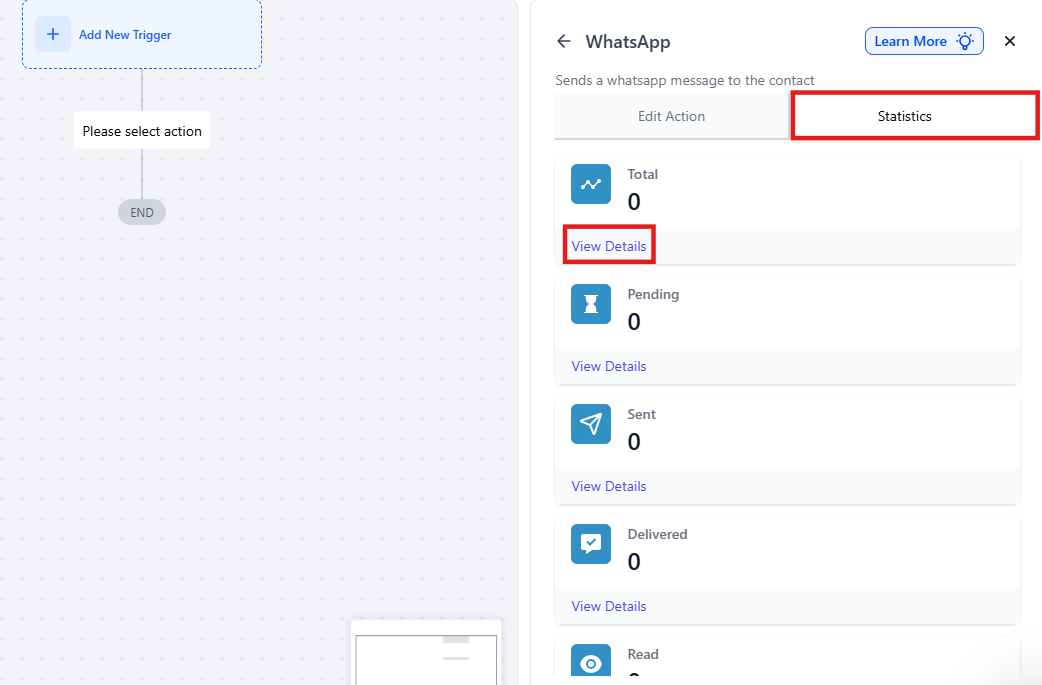Click the back arrow beside WhatsApp
Viewport: 1042px width, 685px height.
(564, 41)
